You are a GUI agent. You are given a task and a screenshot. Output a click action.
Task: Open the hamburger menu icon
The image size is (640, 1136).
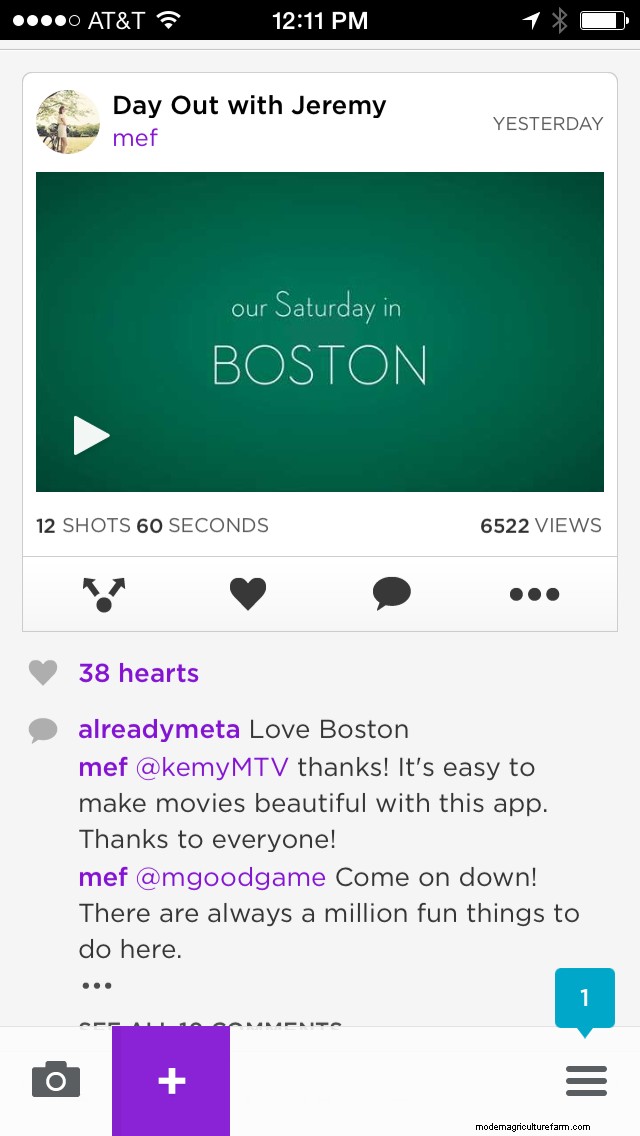tap(586, 1081)
